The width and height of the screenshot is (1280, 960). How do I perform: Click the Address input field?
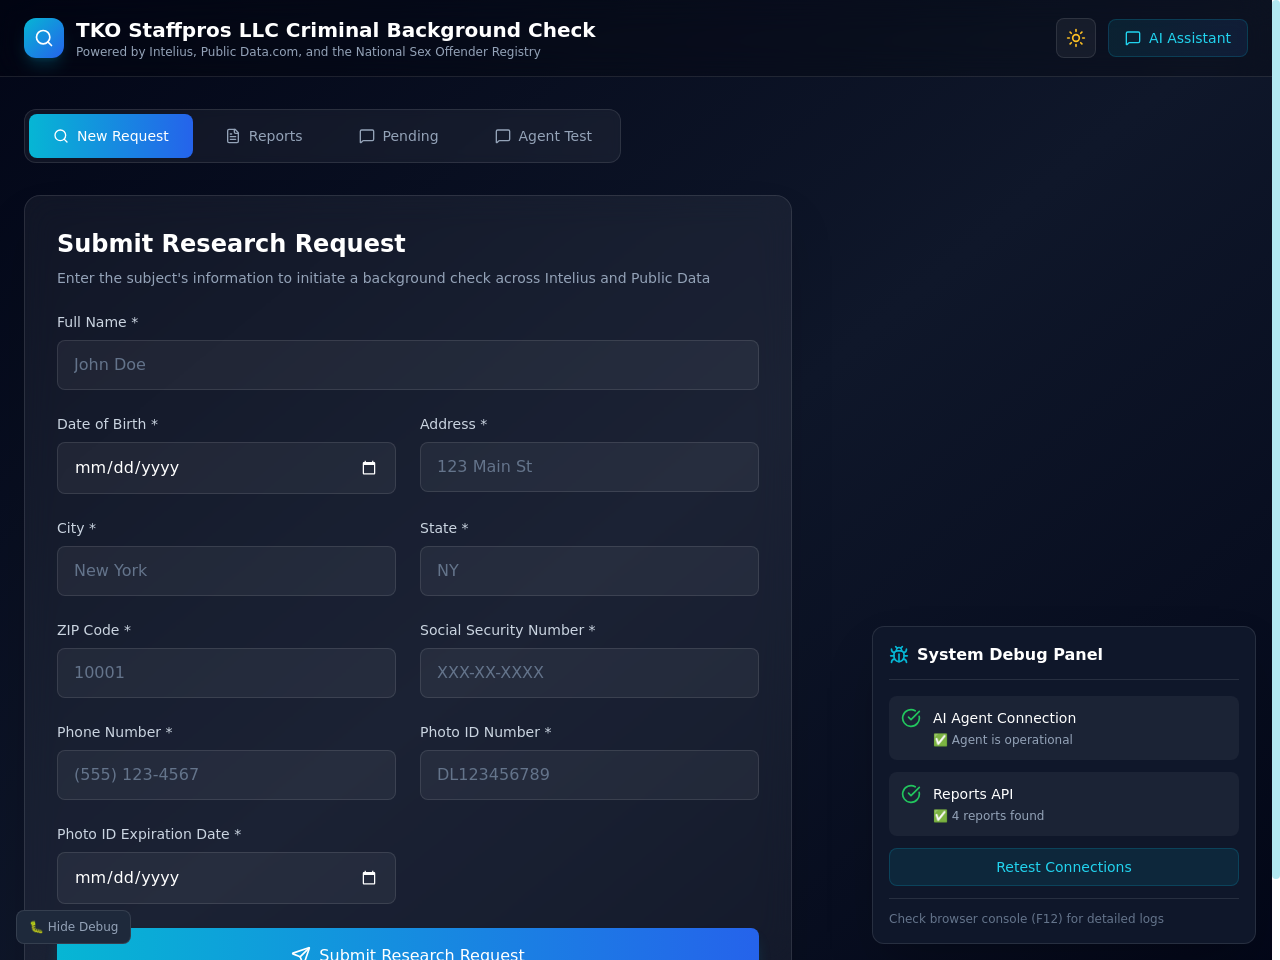tap(589, 467)
